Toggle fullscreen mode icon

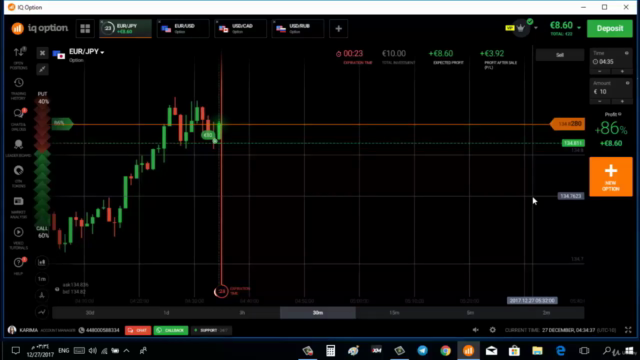tap(628, 330)
